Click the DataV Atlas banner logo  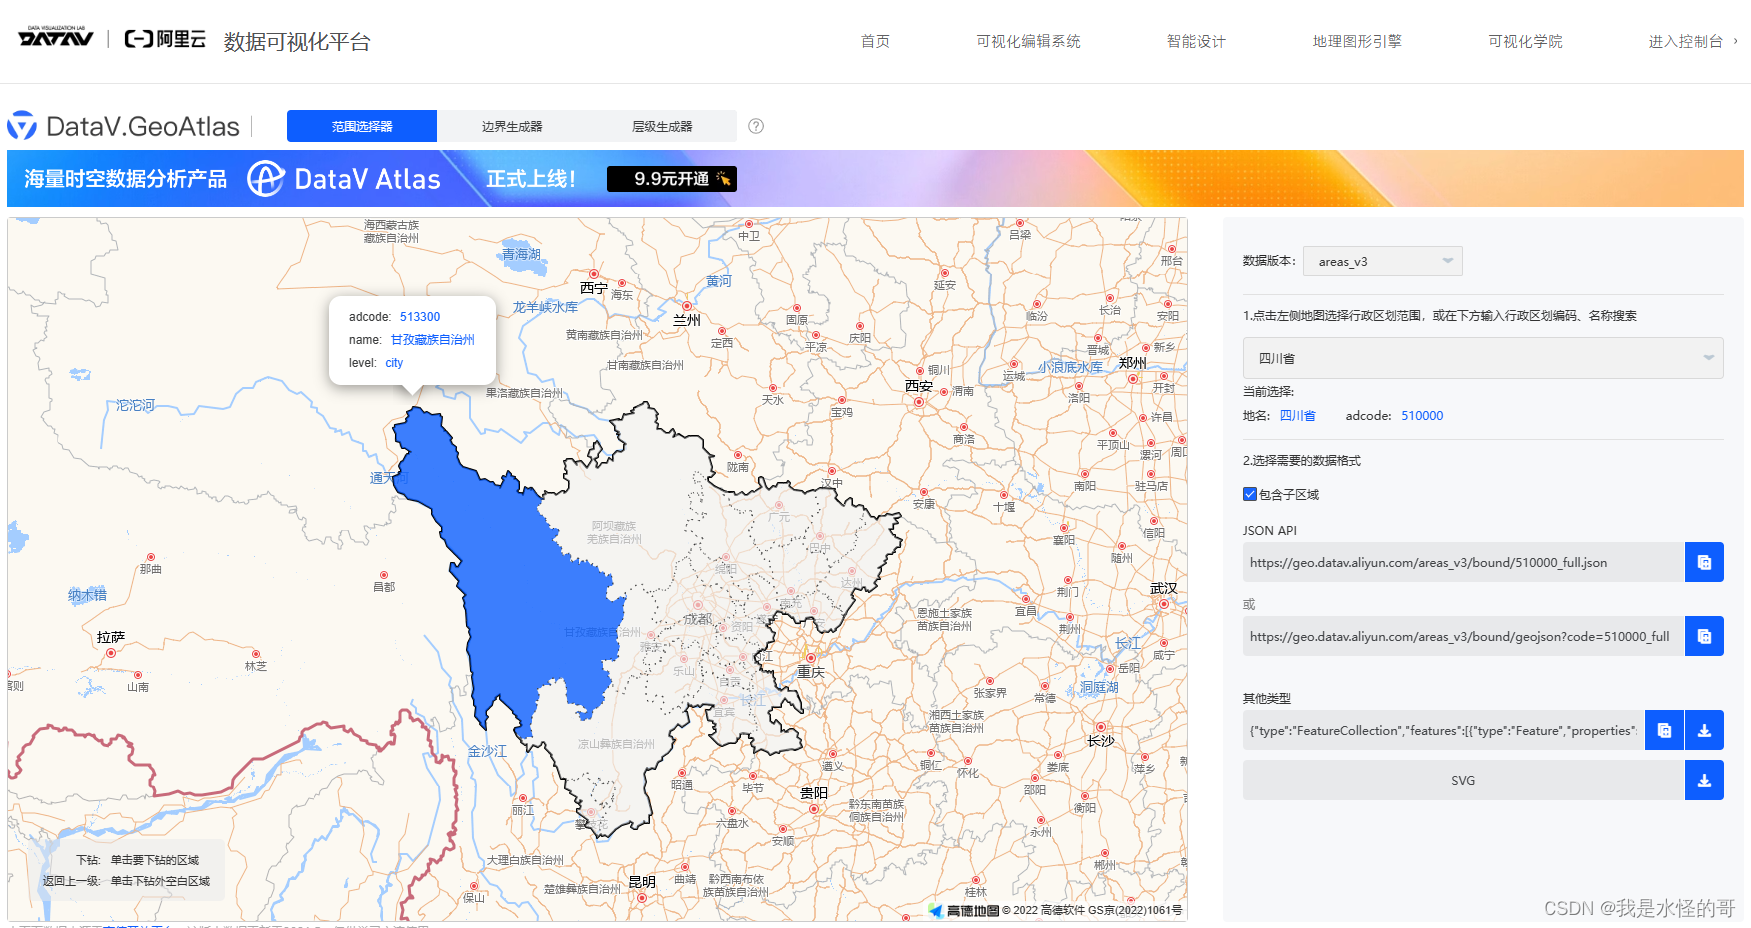click(x=344, y=179)
